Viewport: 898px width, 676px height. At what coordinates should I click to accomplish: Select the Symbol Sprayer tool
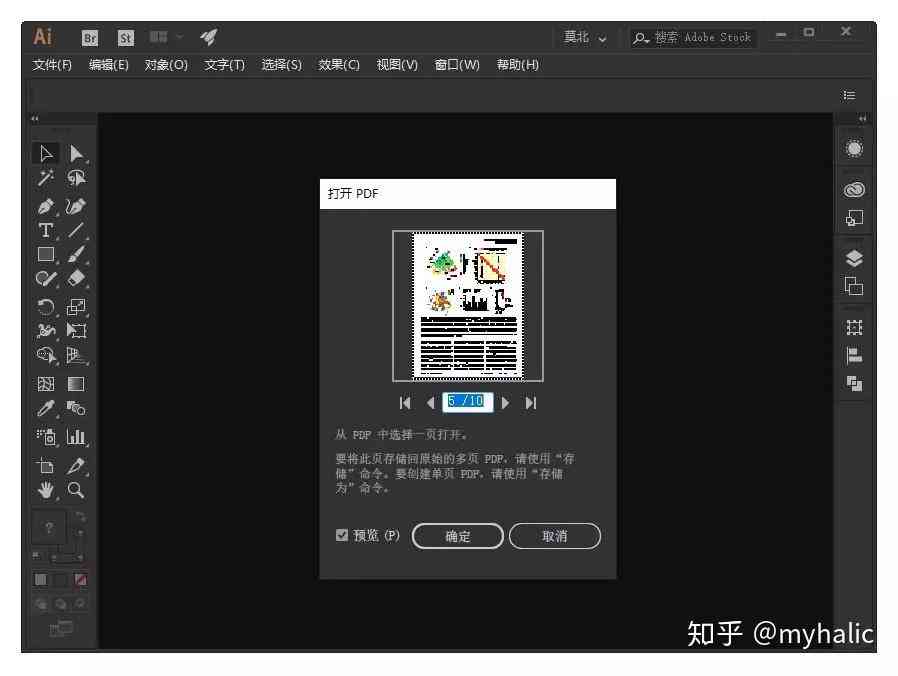46,437
